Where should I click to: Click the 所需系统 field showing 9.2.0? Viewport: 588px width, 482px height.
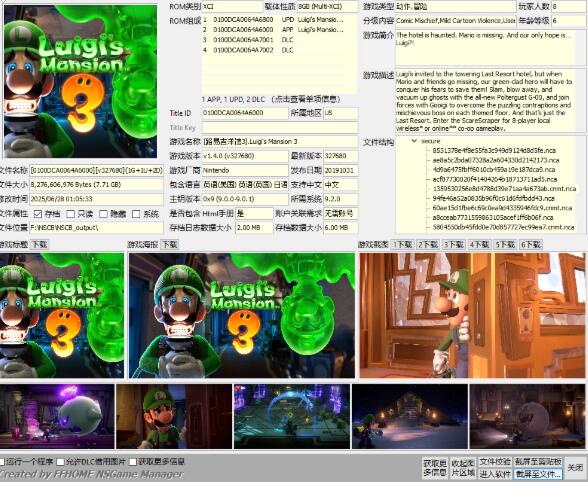point(340,199)
